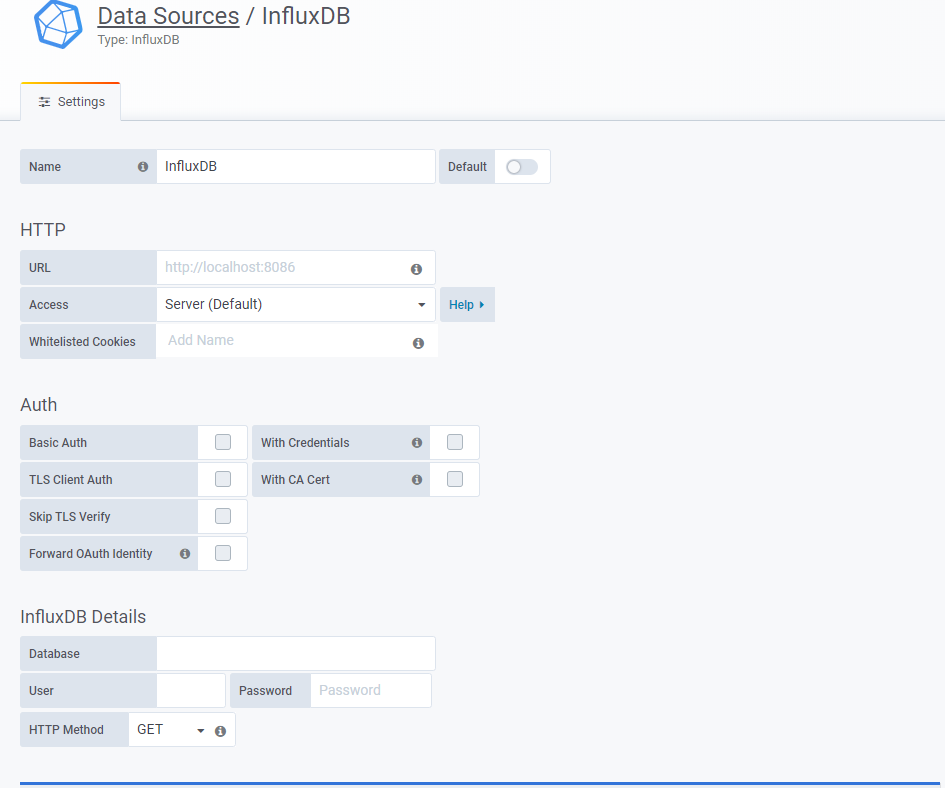Toggle the Default data source switch

coord(521,167)
